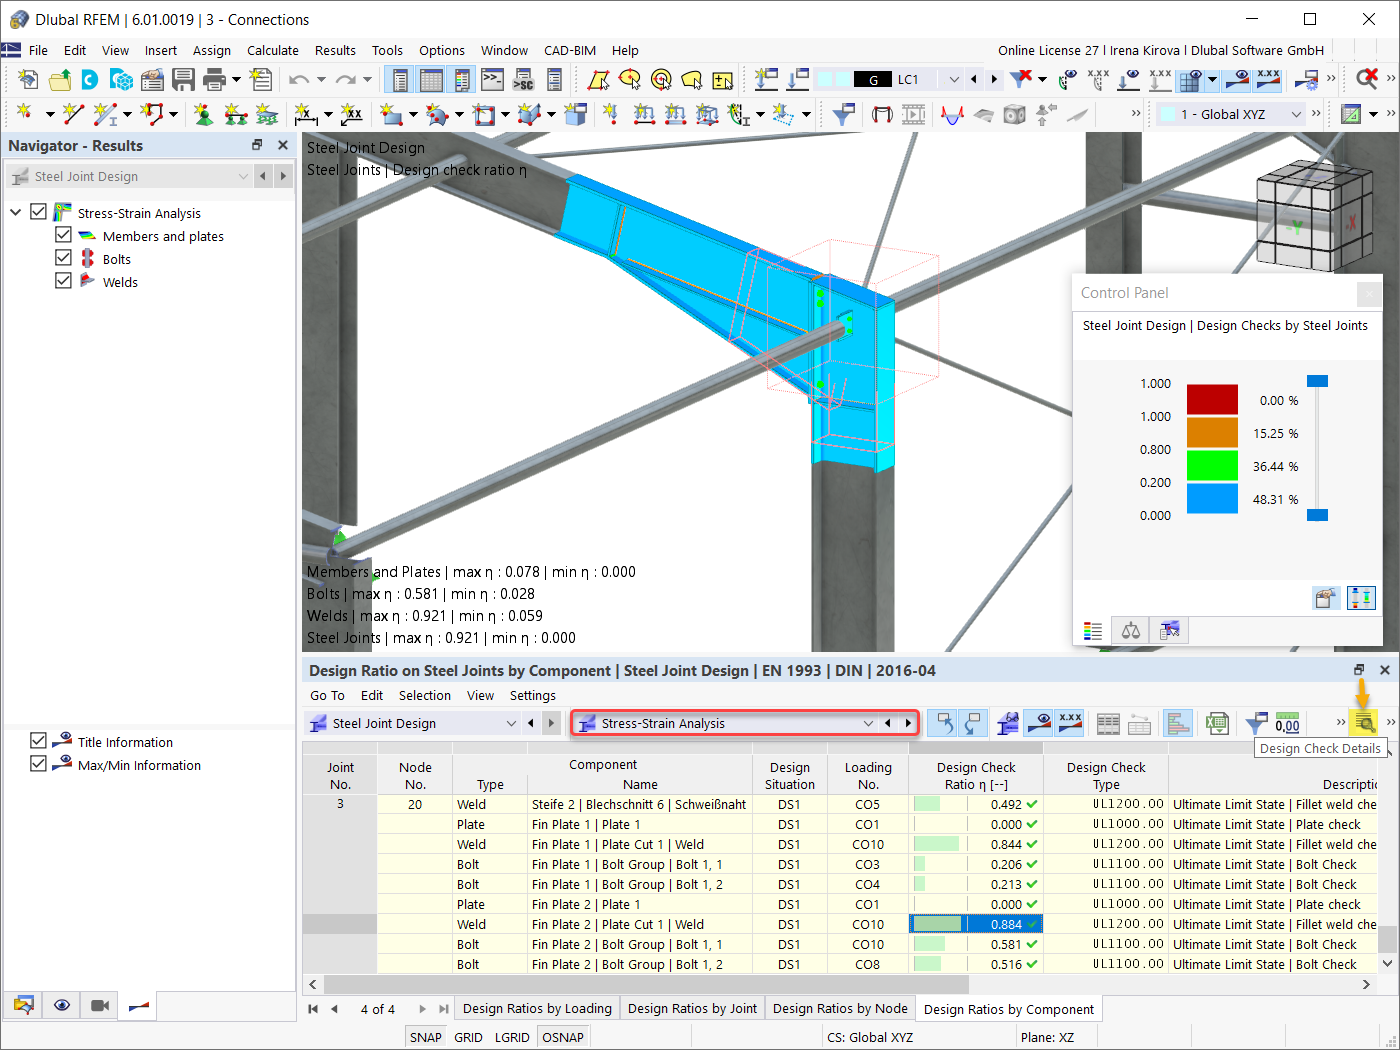Open the script console icon
This screenshot has width=1400, height=1050.
[x=493, y=79]
